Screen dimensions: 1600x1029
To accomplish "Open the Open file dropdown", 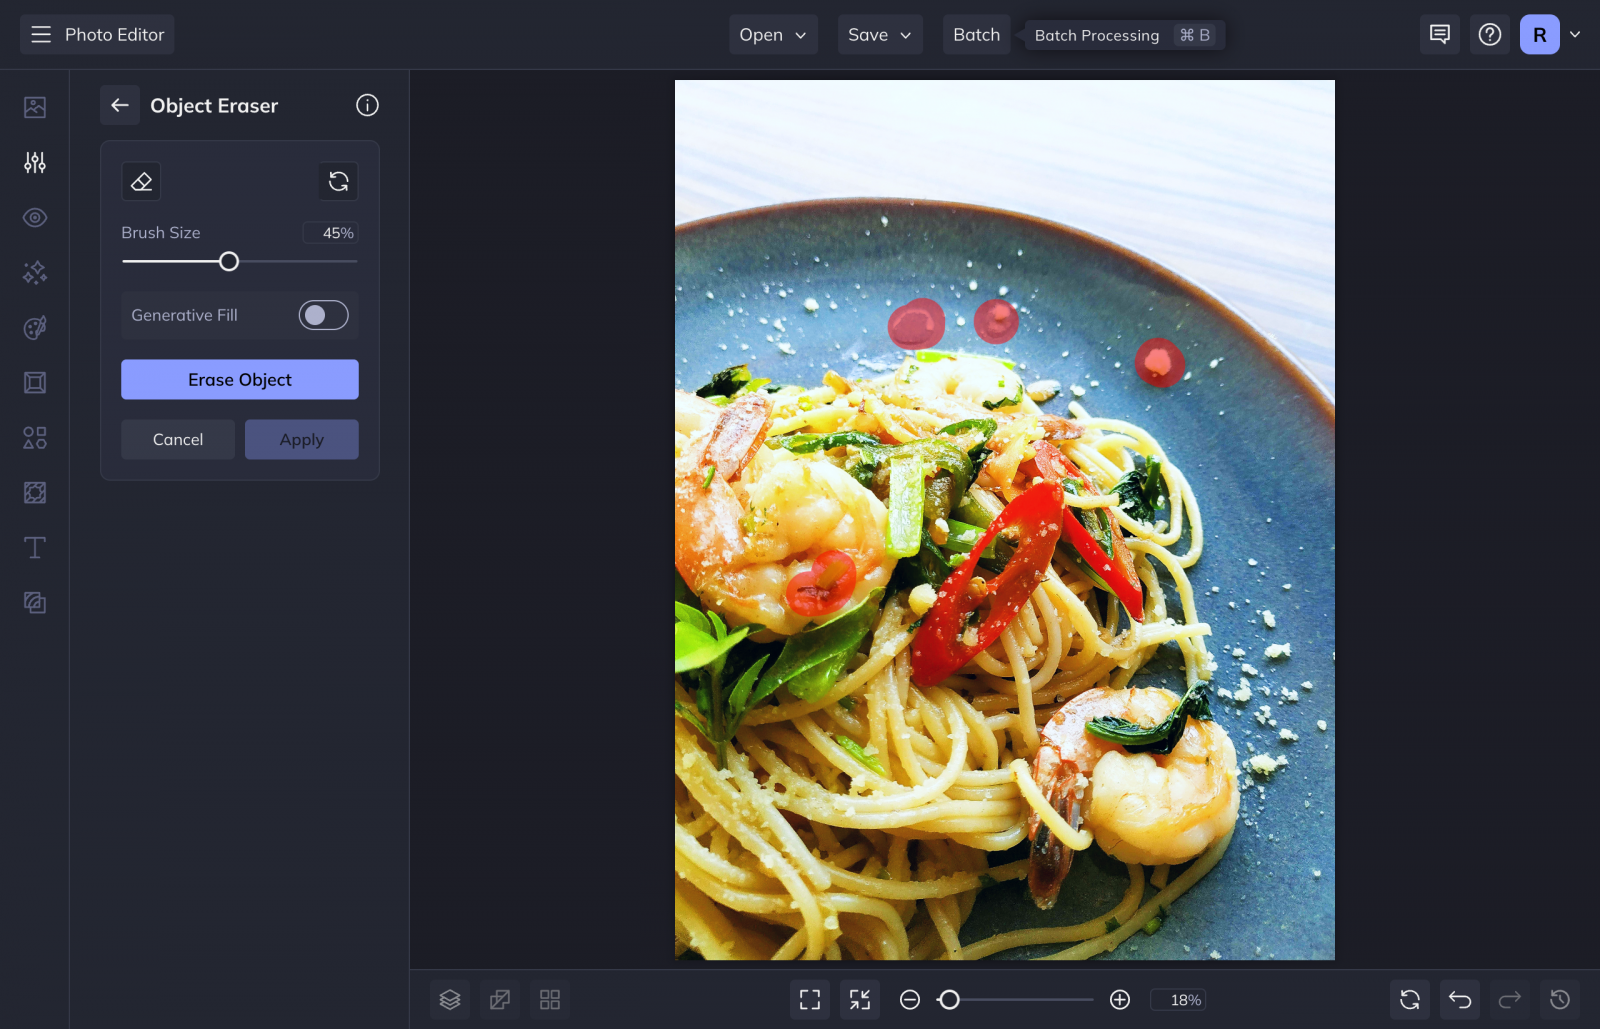I will tap(772, 34).
